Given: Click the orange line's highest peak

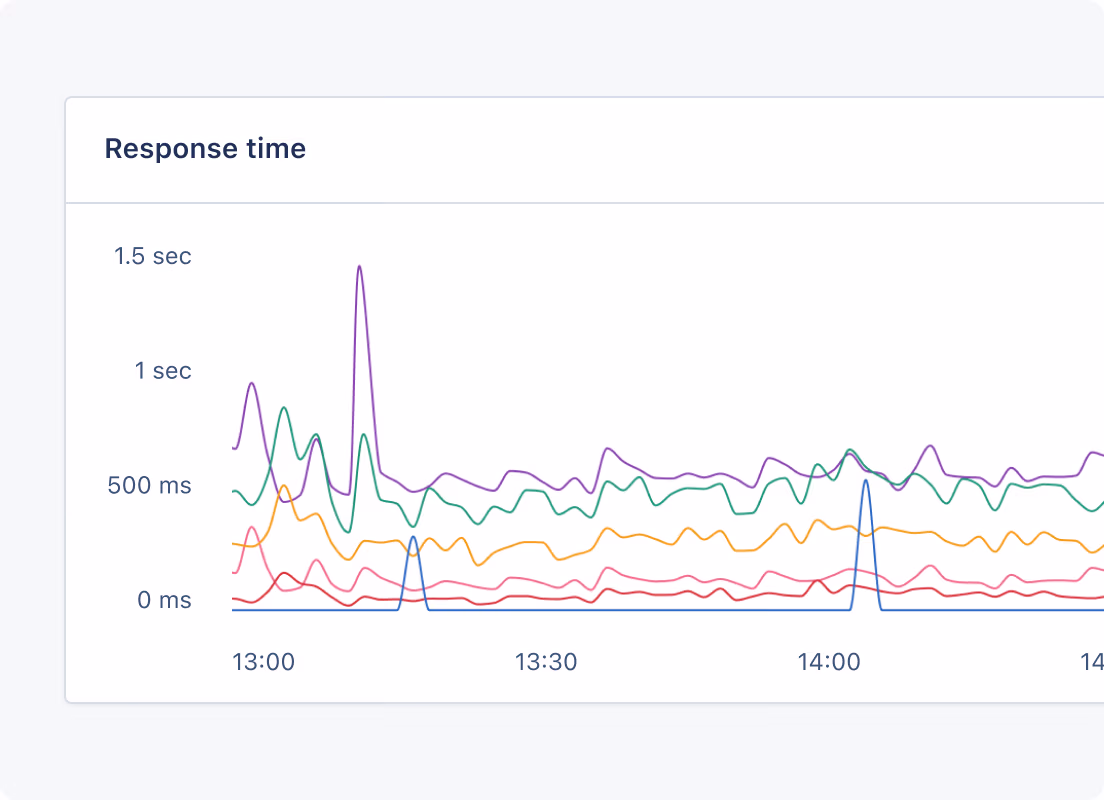Looking at the screenshot, I should (x=284, y=486).
